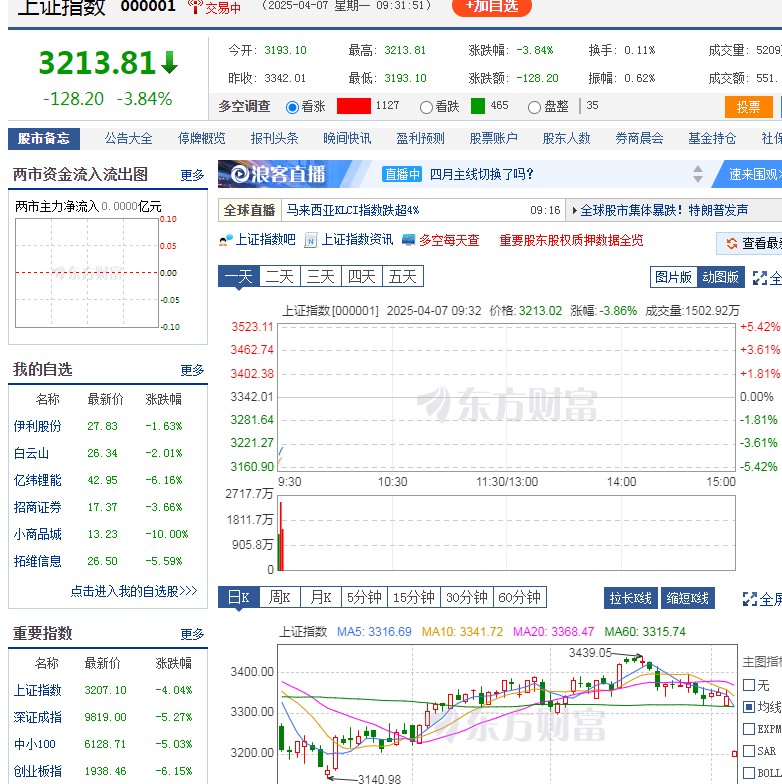Open 马来西亚KLCI指数跌超4% headline
The height and width of the screenshot is (784, 782).
coord(353,210)
